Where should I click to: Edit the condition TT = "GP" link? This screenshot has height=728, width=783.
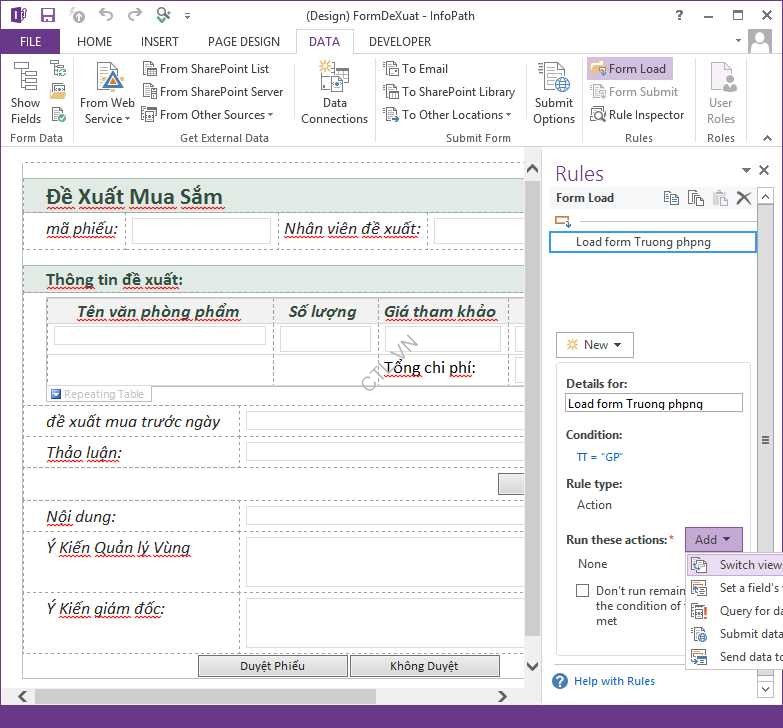(600, 457)
